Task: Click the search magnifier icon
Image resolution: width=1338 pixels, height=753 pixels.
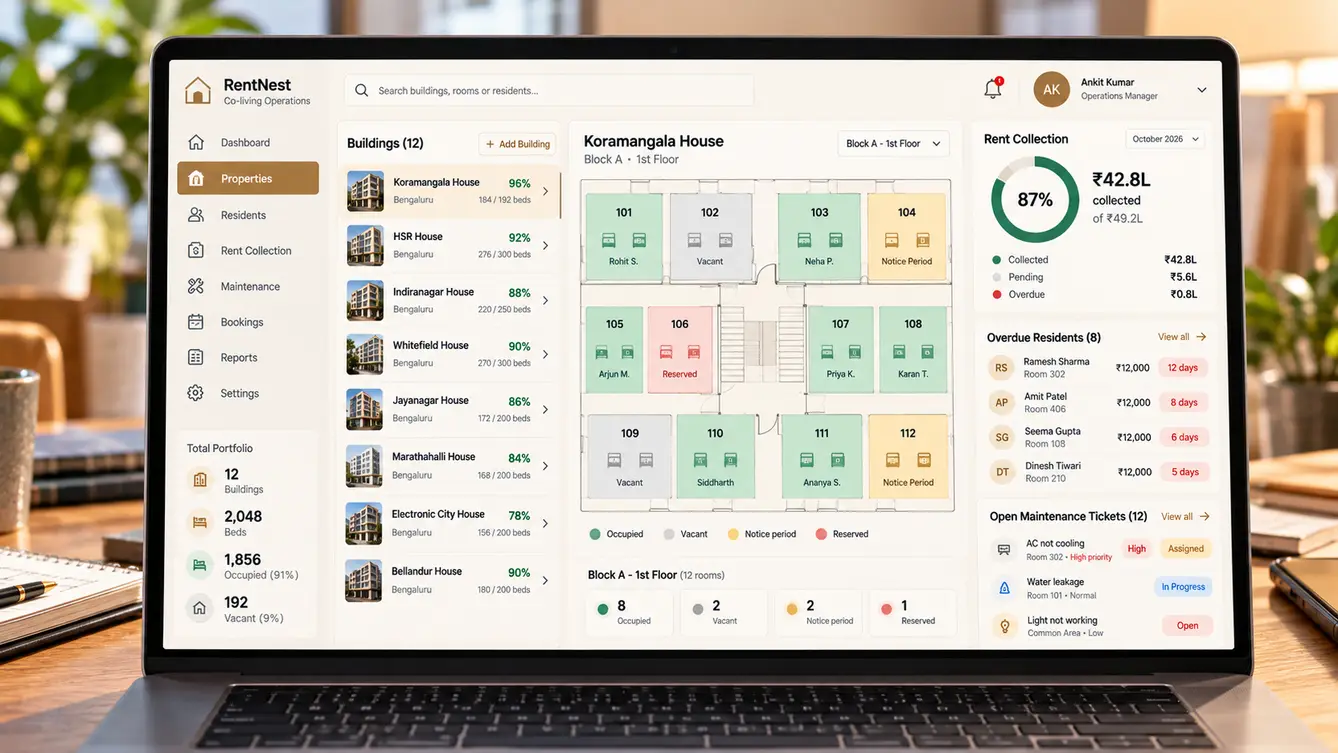Action: (361, 90)
